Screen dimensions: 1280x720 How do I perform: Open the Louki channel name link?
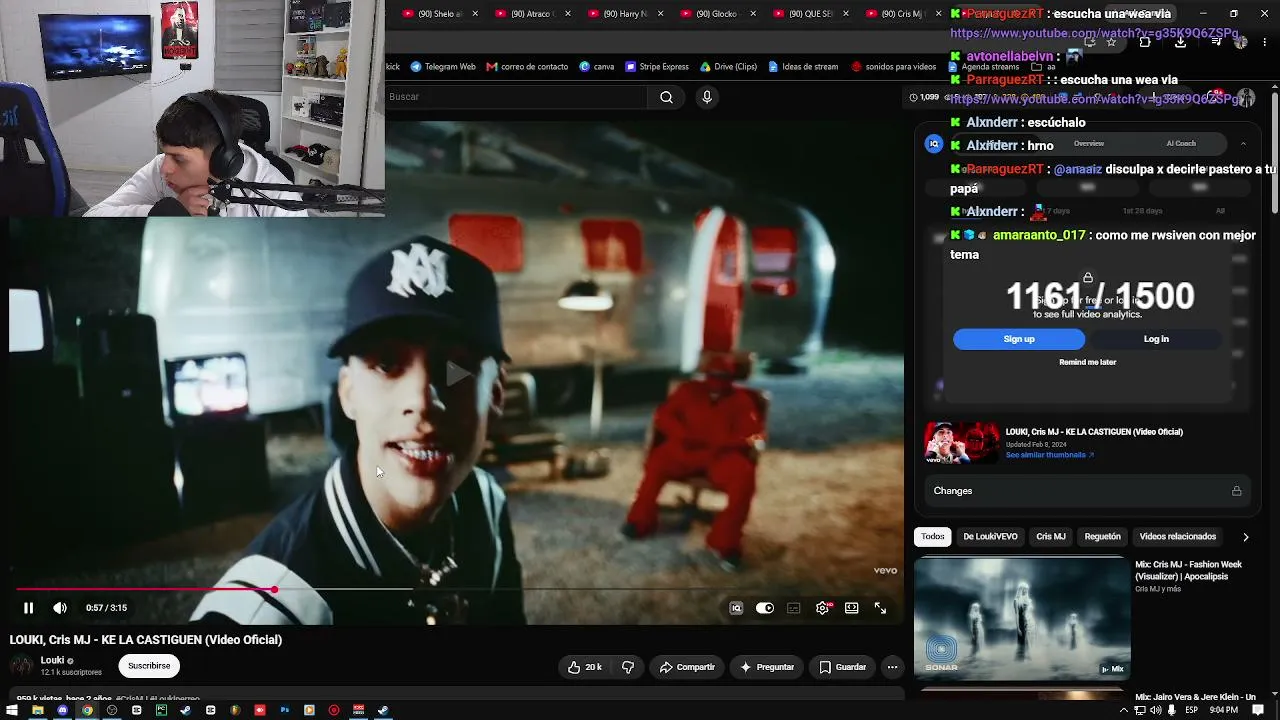(52, 660)
